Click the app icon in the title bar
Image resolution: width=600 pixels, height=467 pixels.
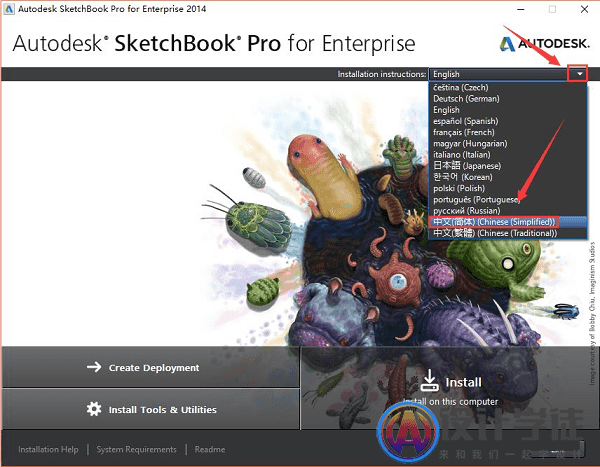(9, 9)
